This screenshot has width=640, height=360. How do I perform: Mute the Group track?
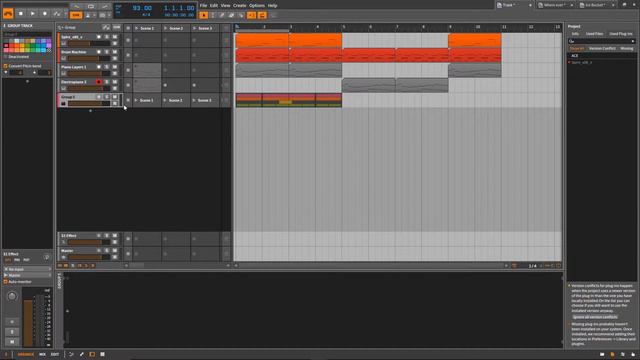115,97
